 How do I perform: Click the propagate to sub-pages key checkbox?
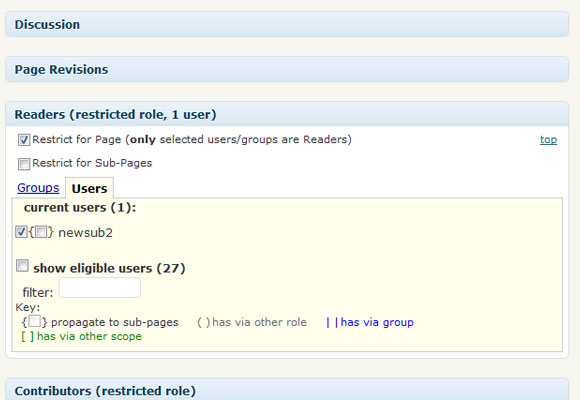point(34,321)
